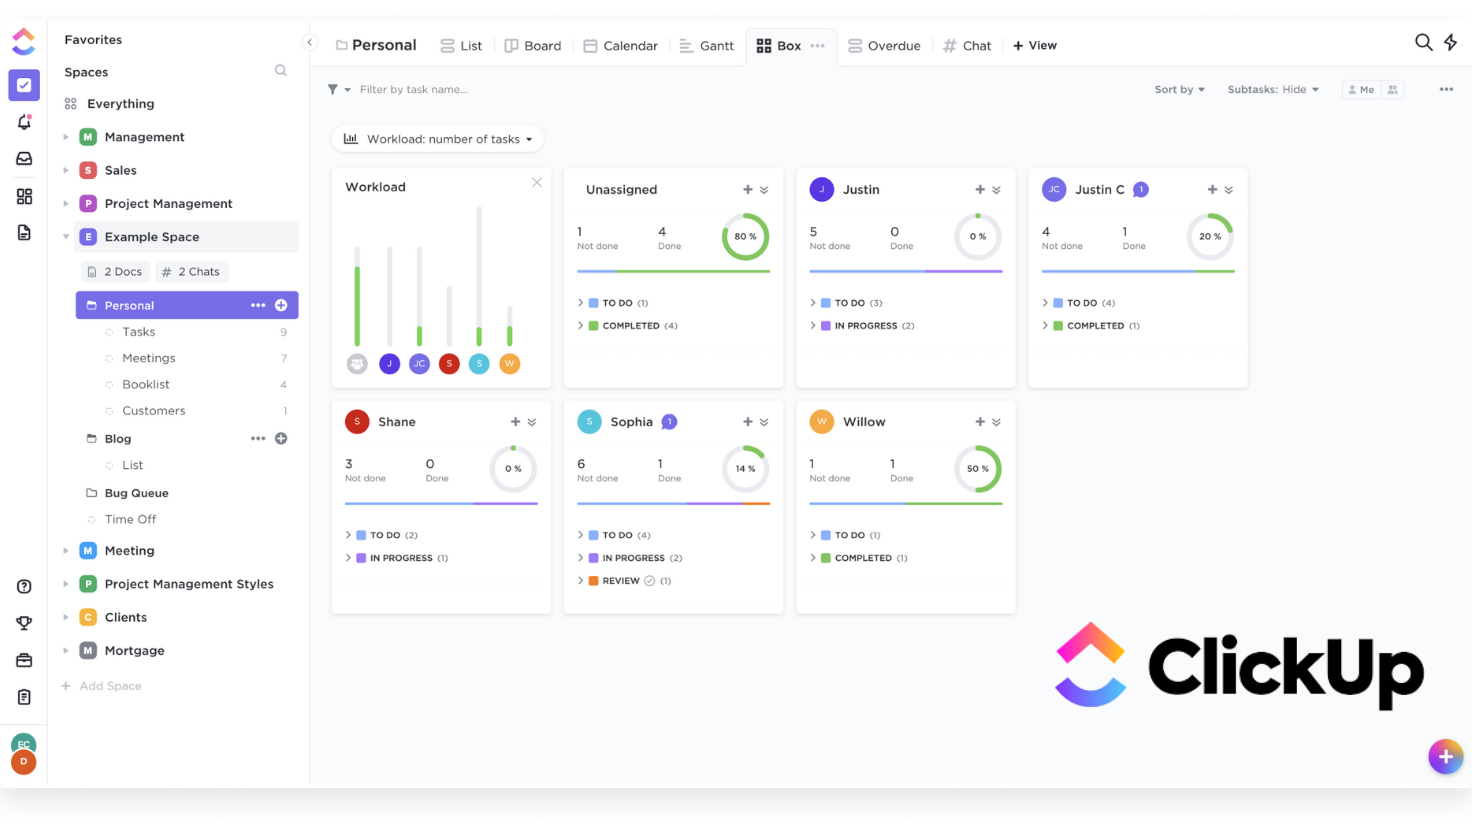This screenshot has height=832, width=1472.
Task: Toggle the assignees filter icon
Action: point(1393,90)
